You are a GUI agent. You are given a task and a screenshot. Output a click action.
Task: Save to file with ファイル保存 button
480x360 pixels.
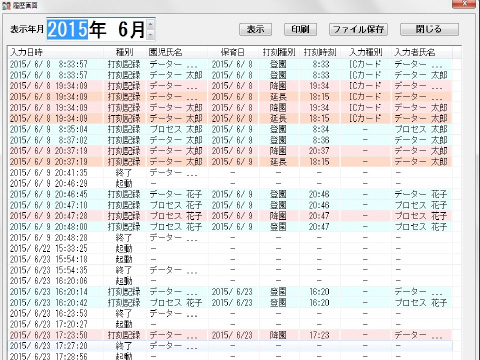pyautogui.click(x=358, y=29)
